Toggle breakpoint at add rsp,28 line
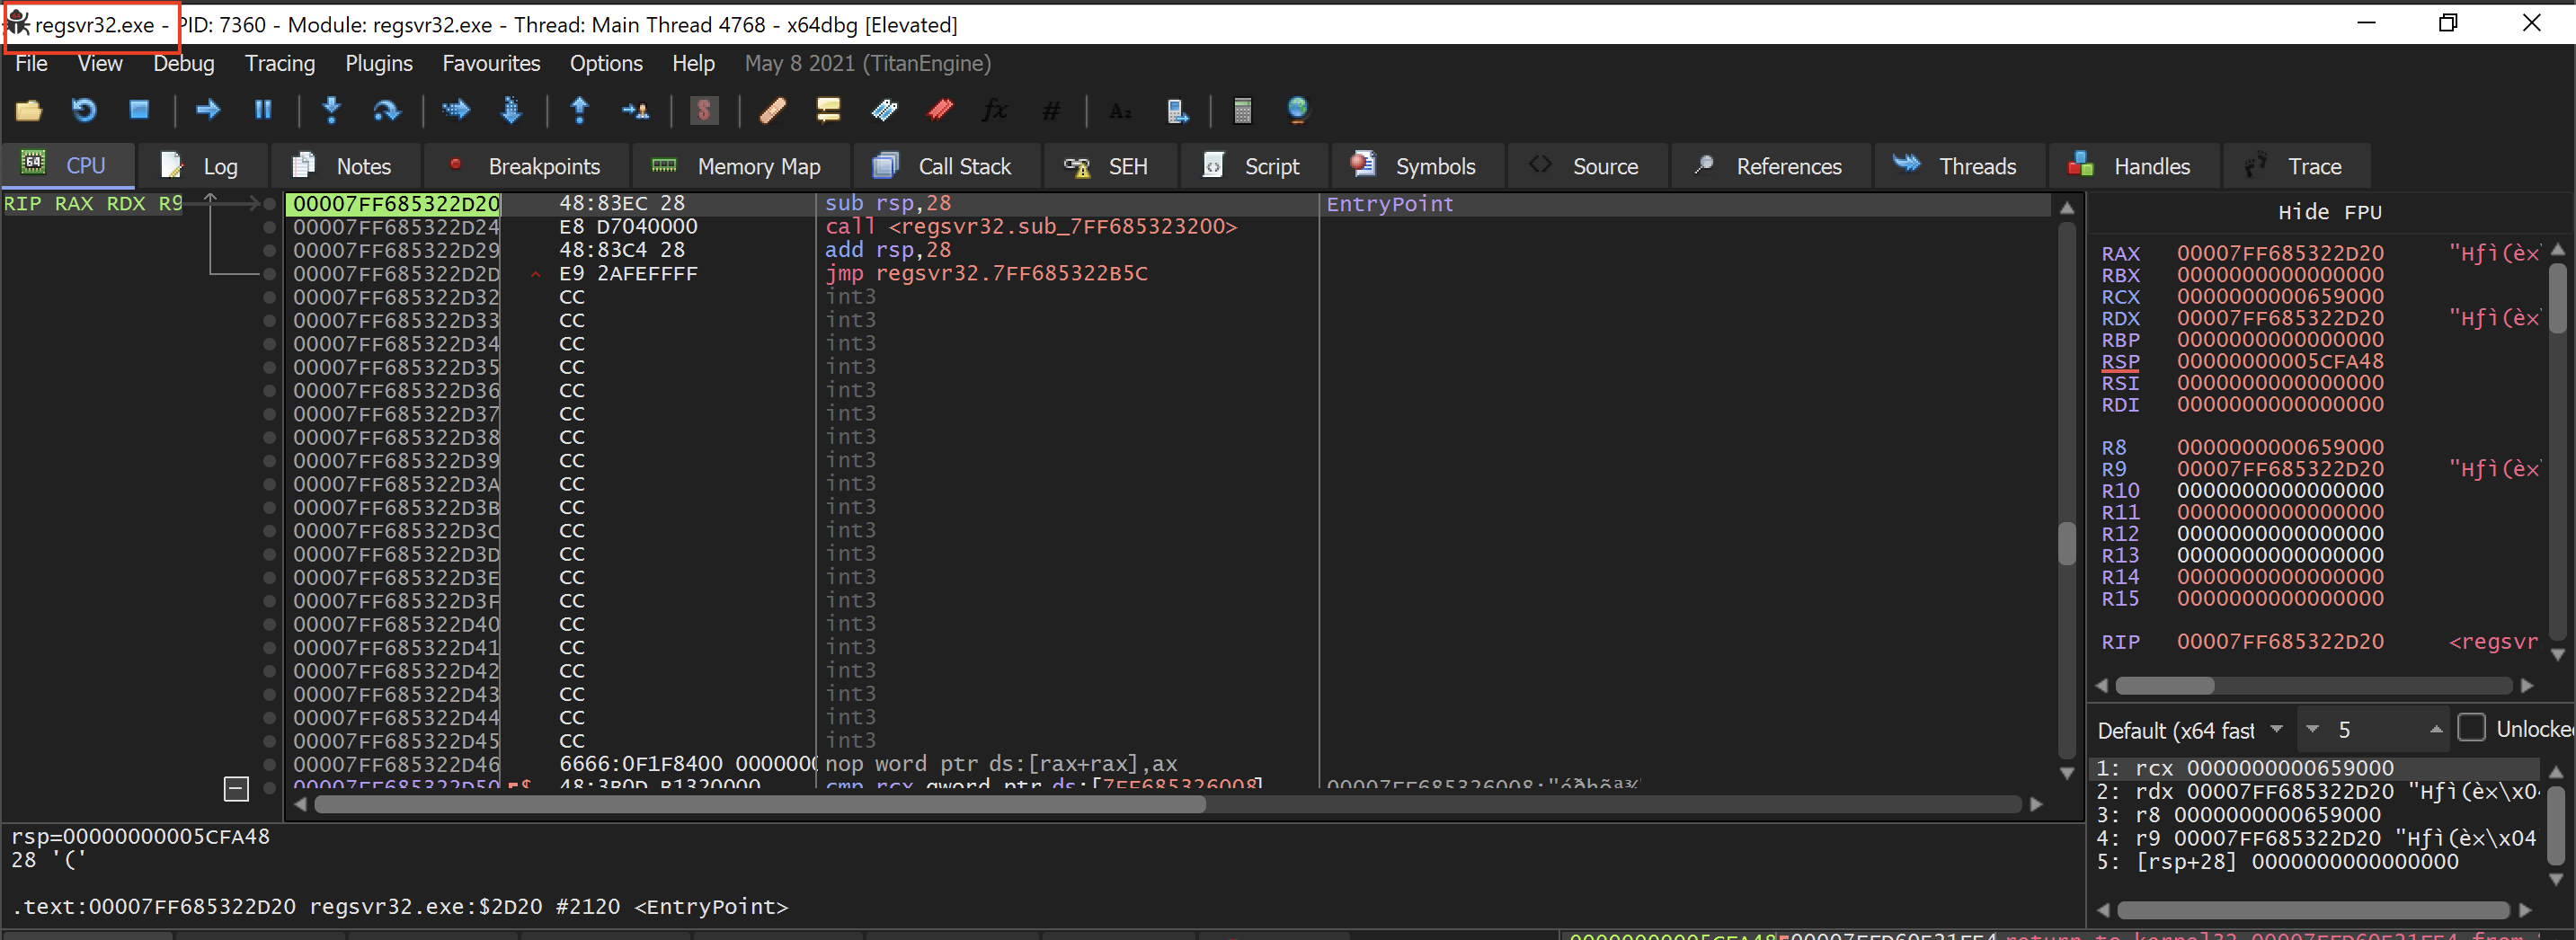Image resolution: width=2576 pixels, height=940 pixels. 269,250
